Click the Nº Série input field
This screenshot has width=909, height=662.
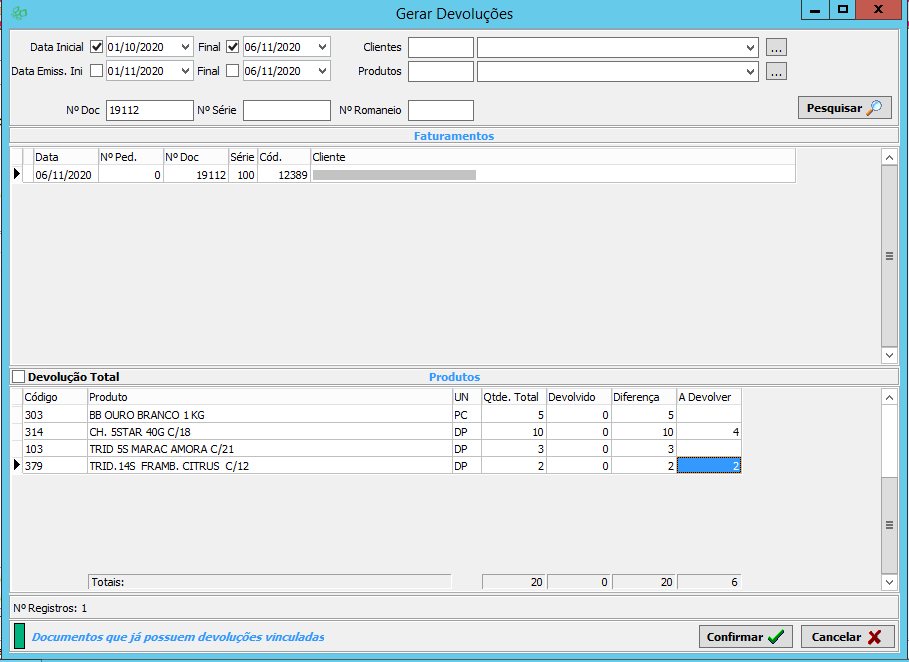286,110
